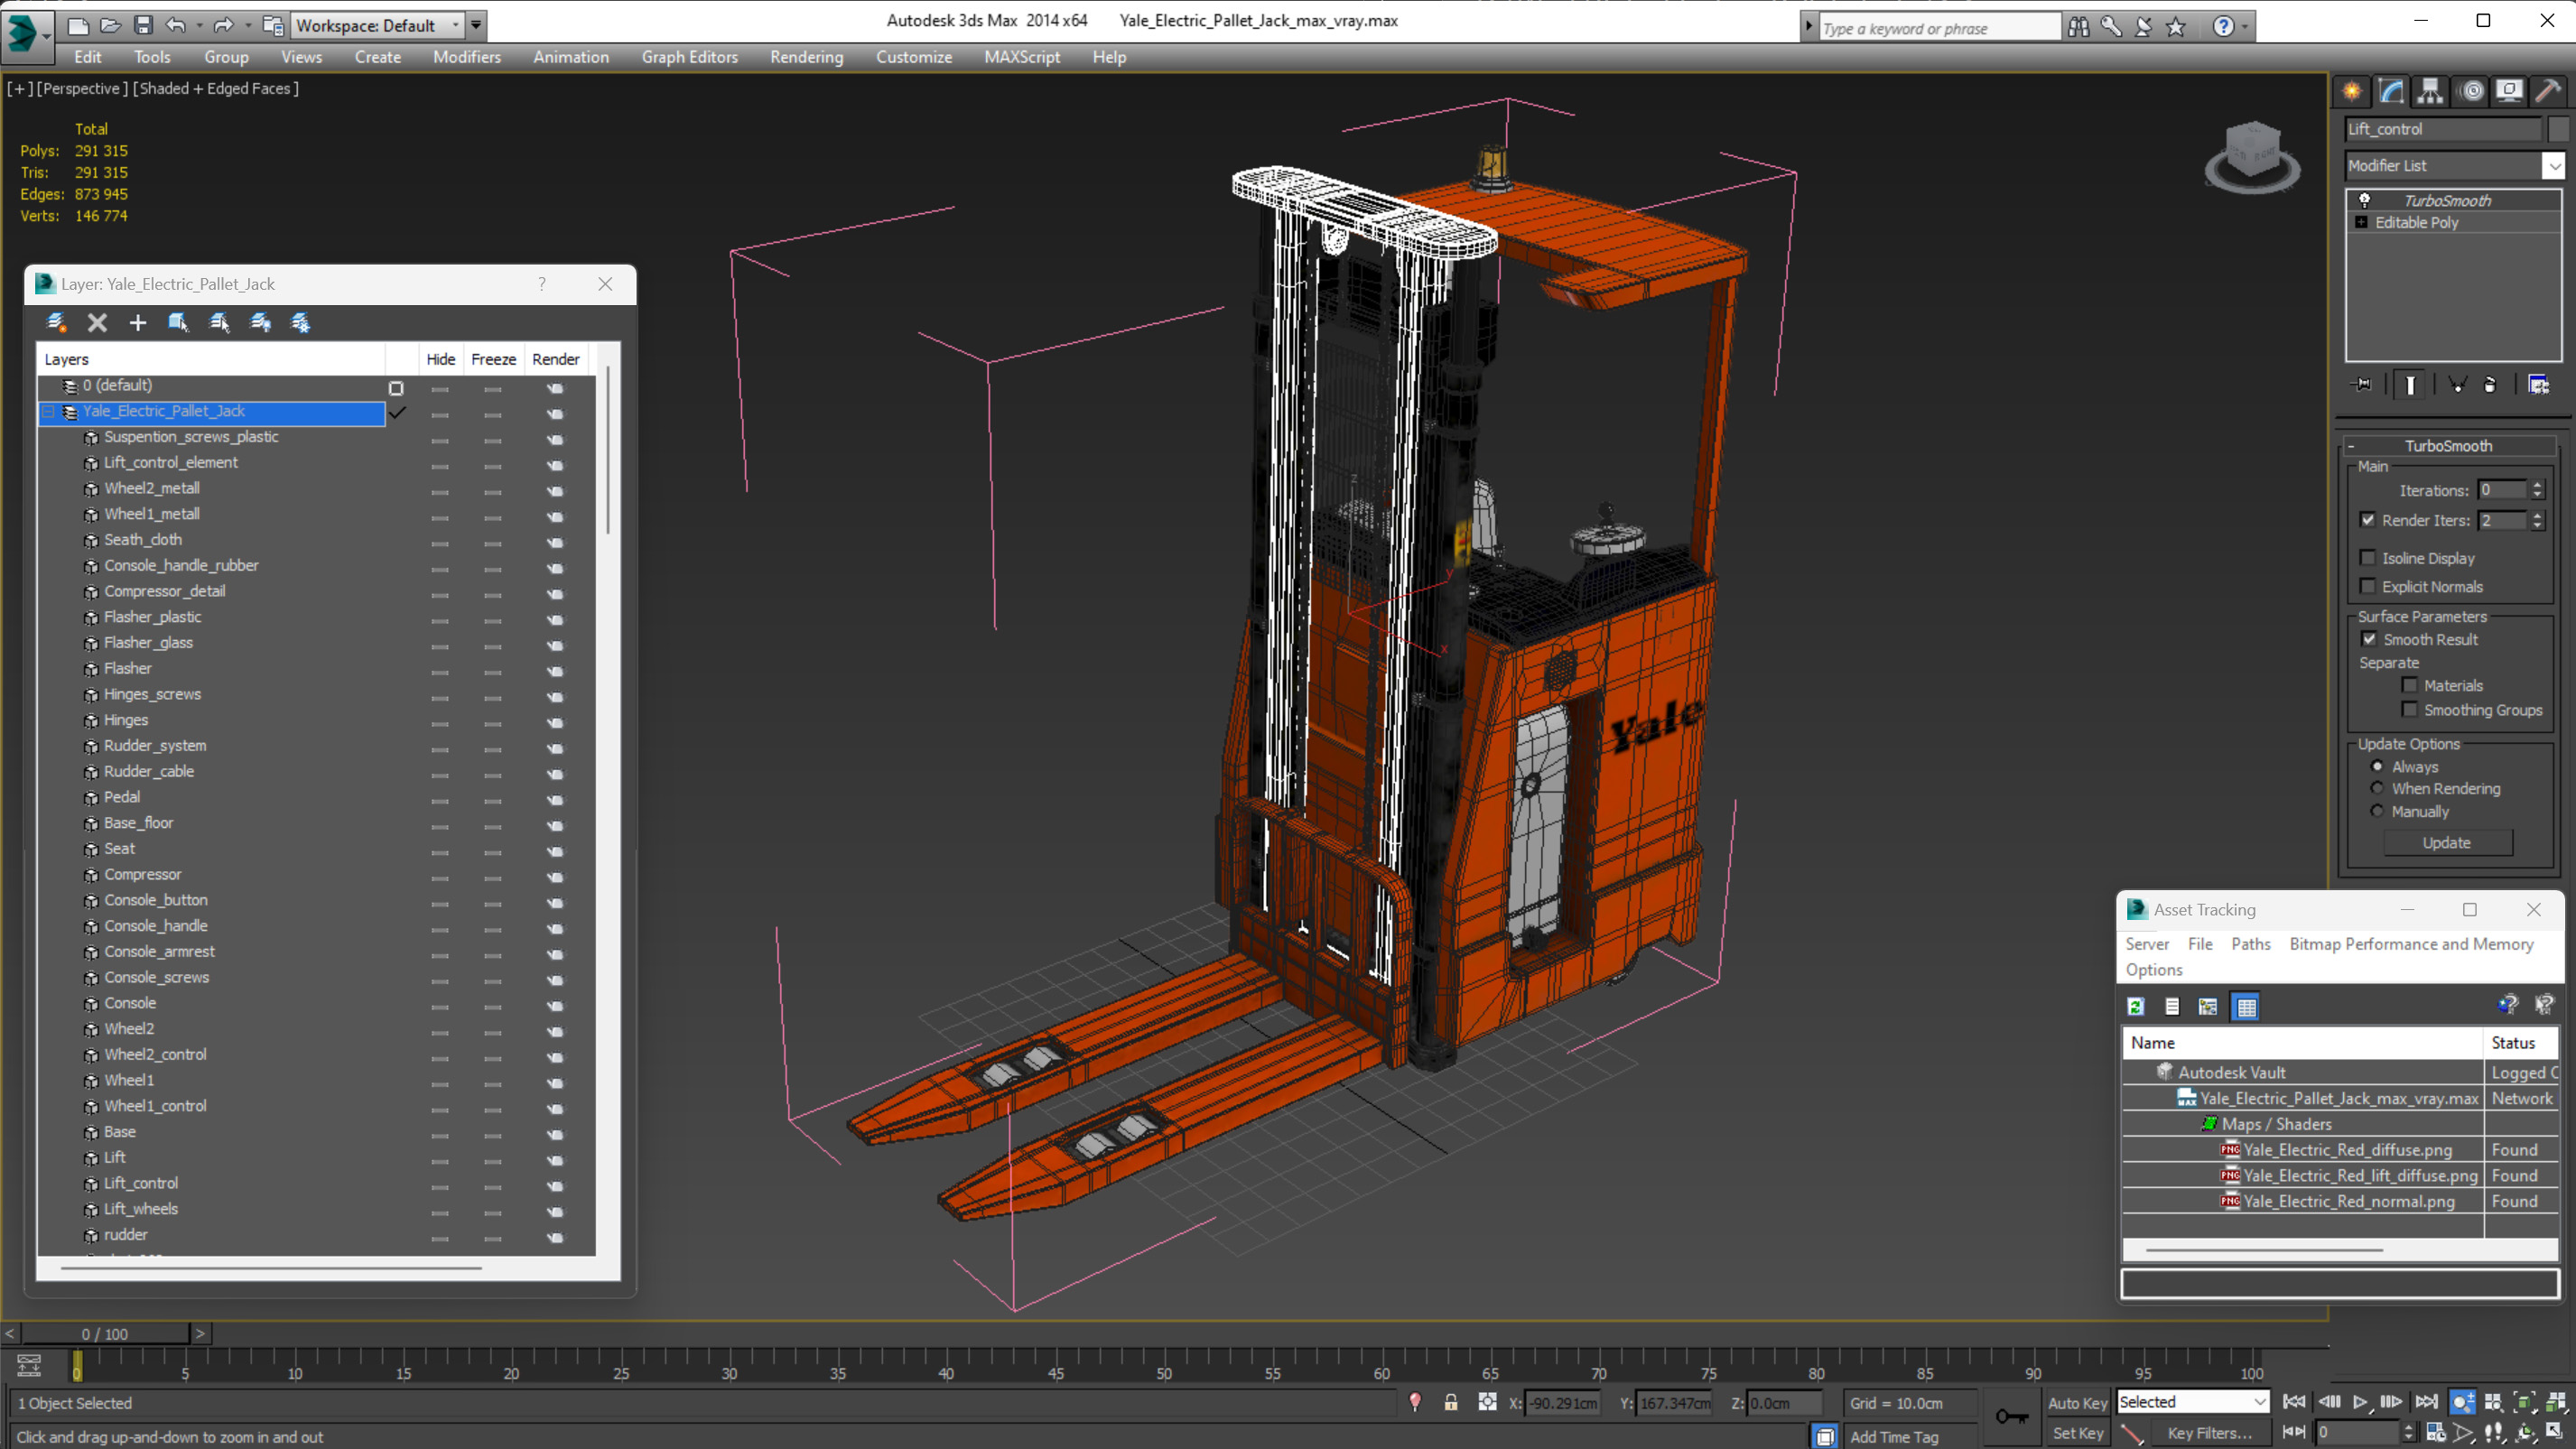The height and width of the screenshot is (1449, 2576).
Task: Click Add Selected Objects plus icon in the Layer dialog
Action: click(137, 322)
